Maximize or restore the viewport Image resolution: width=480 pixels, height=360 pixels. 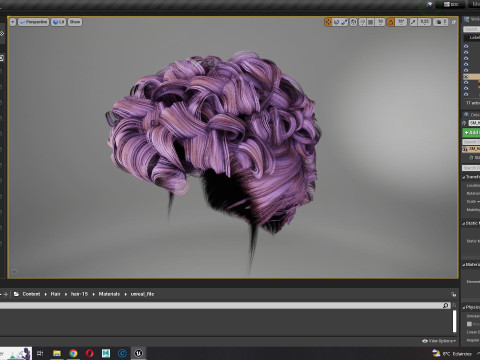click(x=454, y=22)
